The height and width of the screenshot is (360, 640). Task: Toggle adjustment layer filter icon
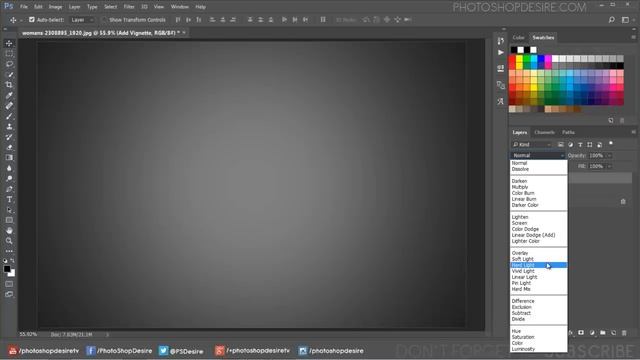(x=570, y=144)
